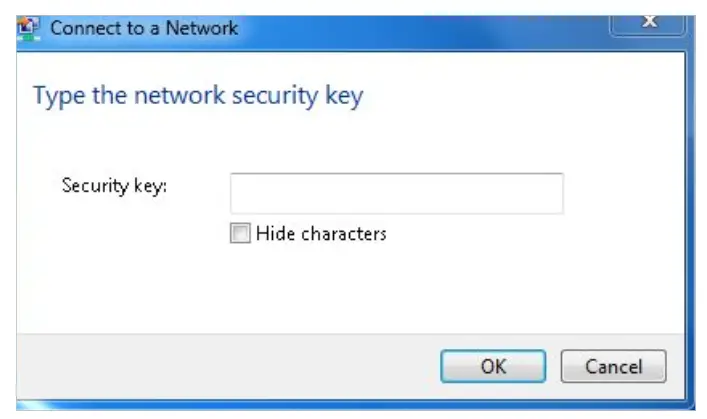Select the window's X button at top right
This screenshot has width=707, height=419.
click(648, 24)
